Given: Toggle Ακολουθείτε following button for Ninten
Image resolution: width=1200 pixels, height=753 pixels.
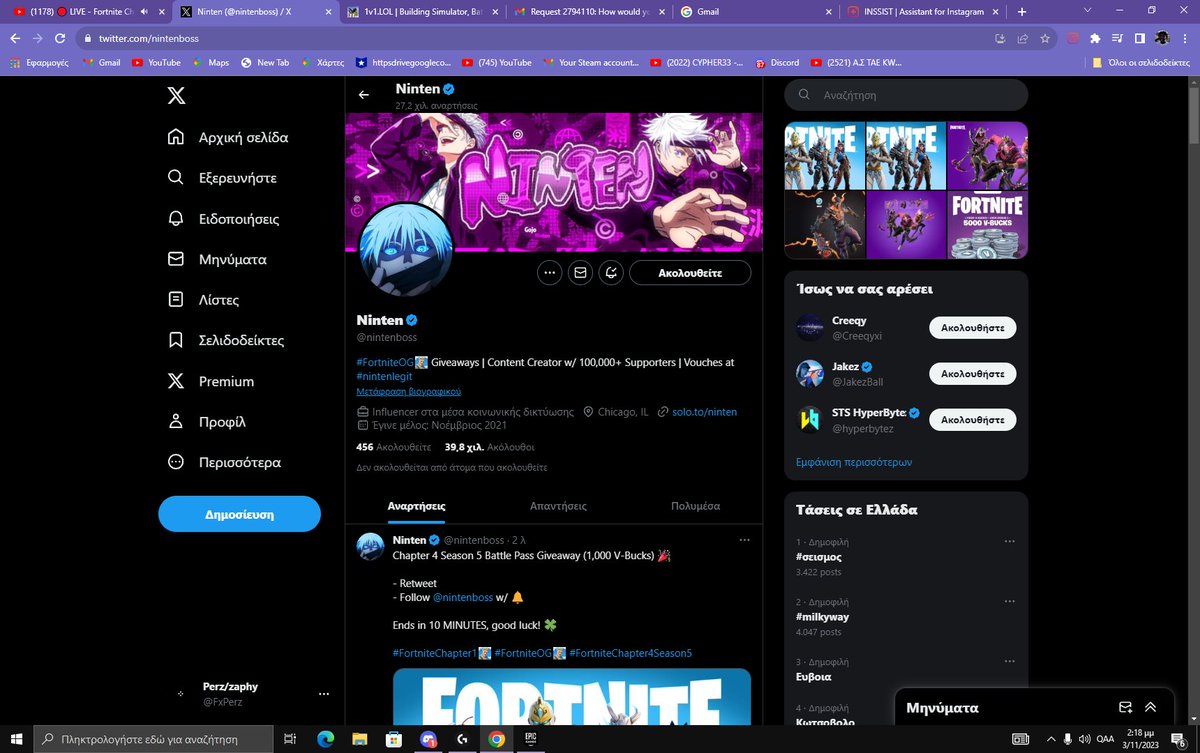Looking at the screenshot, I should 690,272.
